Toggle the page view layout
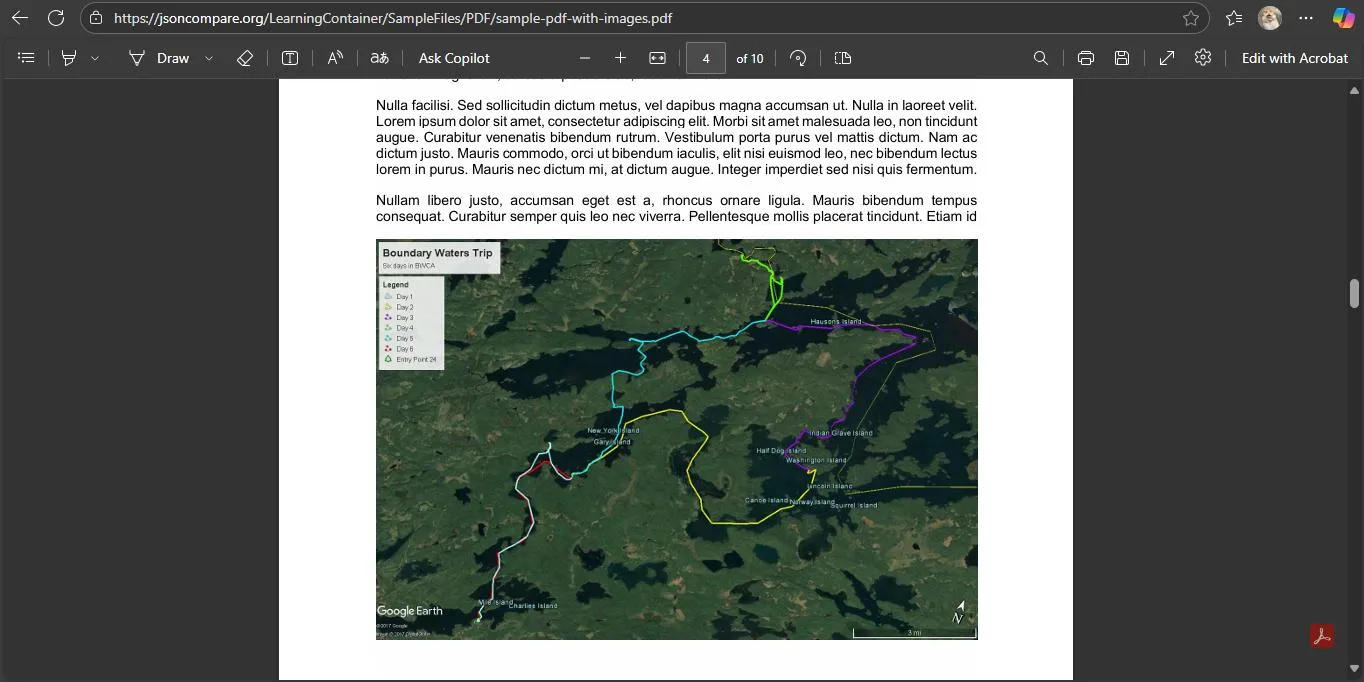Image resolution: width=1364 pixels, height=682 pixels. pyautogui.click(x=843, y=58)
